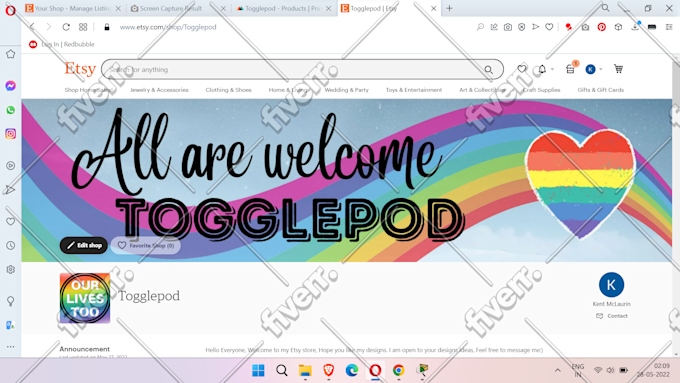Switch to Togglepod - Products tab

(283, 8)
